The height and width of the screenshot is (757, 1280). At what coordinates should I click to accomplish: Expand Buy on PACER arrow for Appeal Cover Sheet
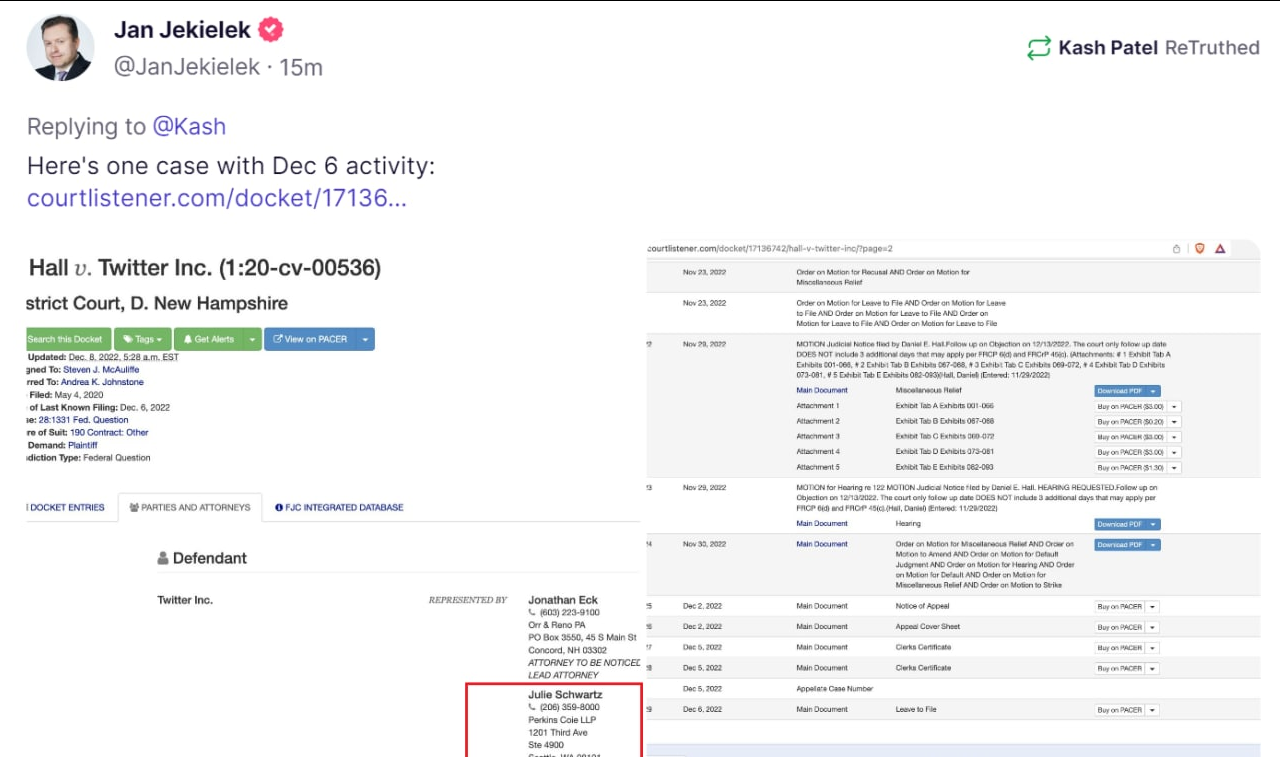1152,627
